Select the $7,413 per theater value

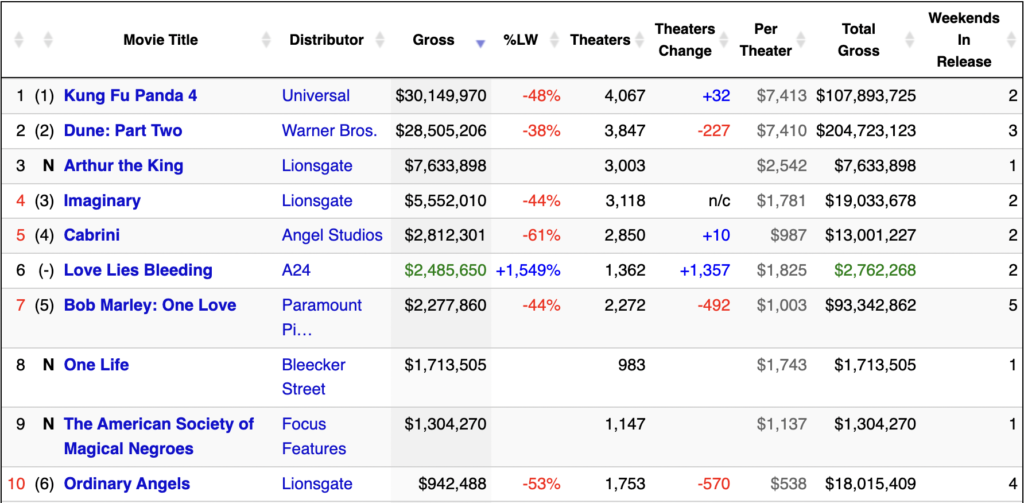[782, 96]
